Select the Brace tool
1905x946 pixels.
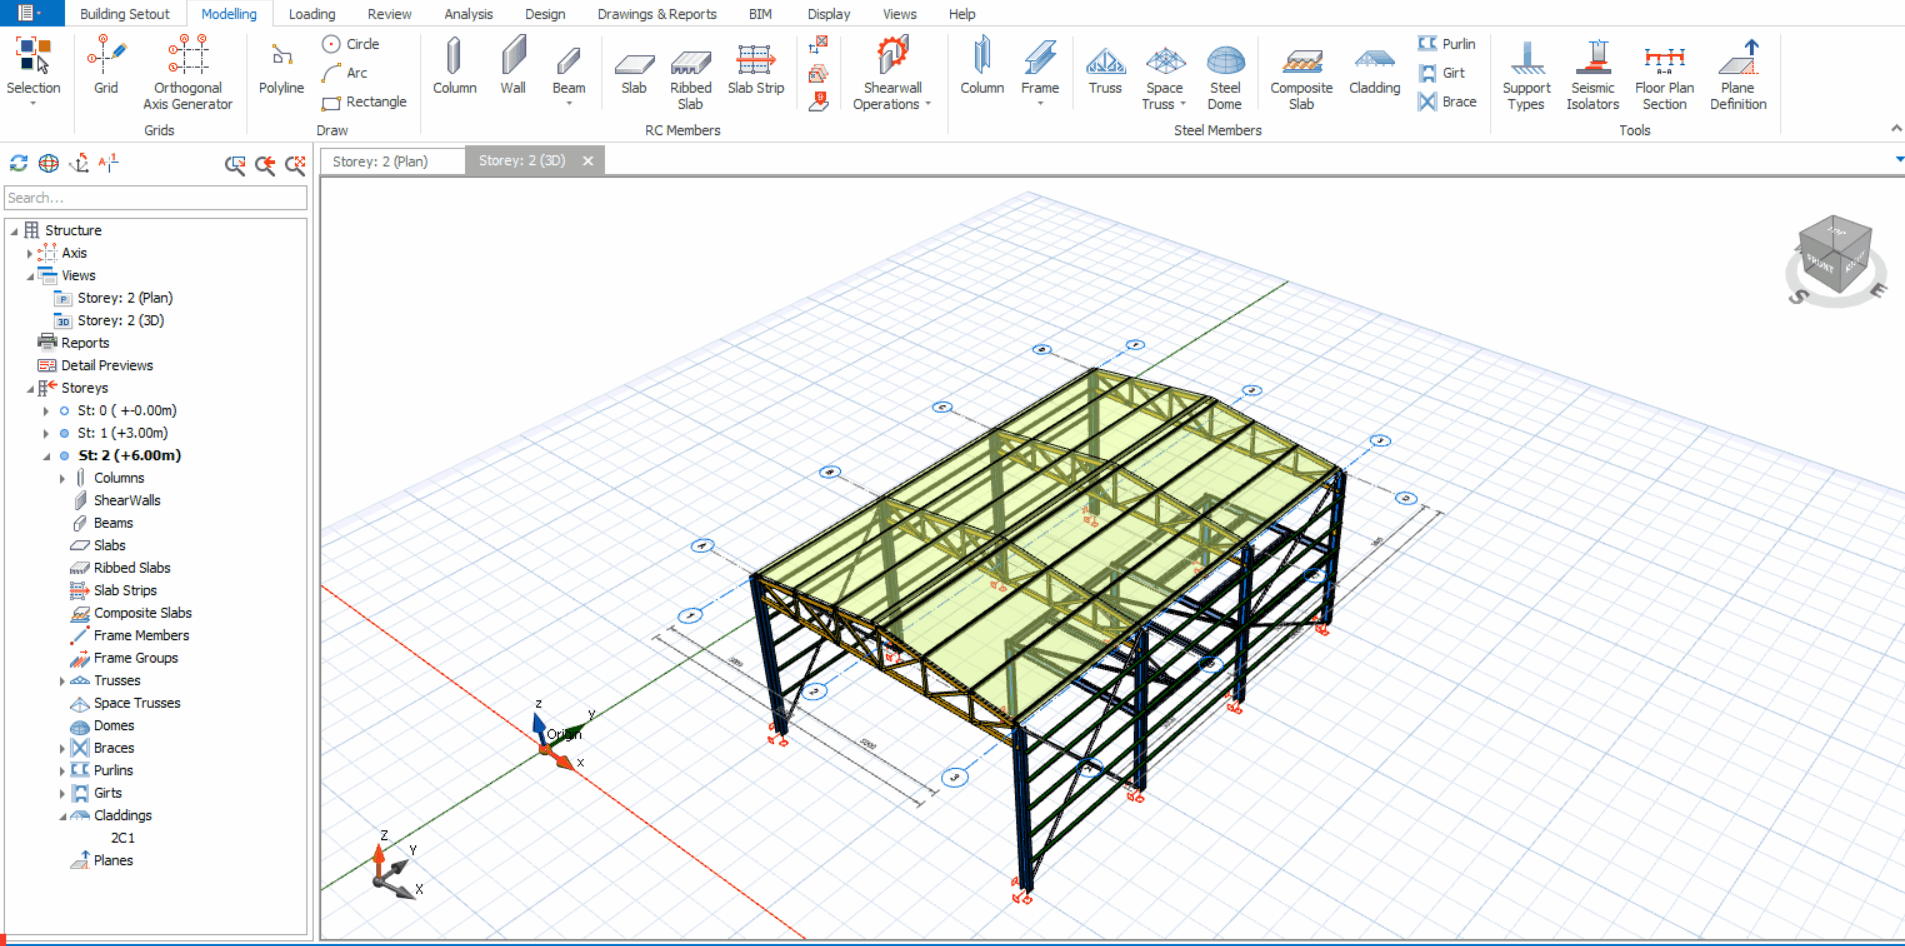(1447, 102)
